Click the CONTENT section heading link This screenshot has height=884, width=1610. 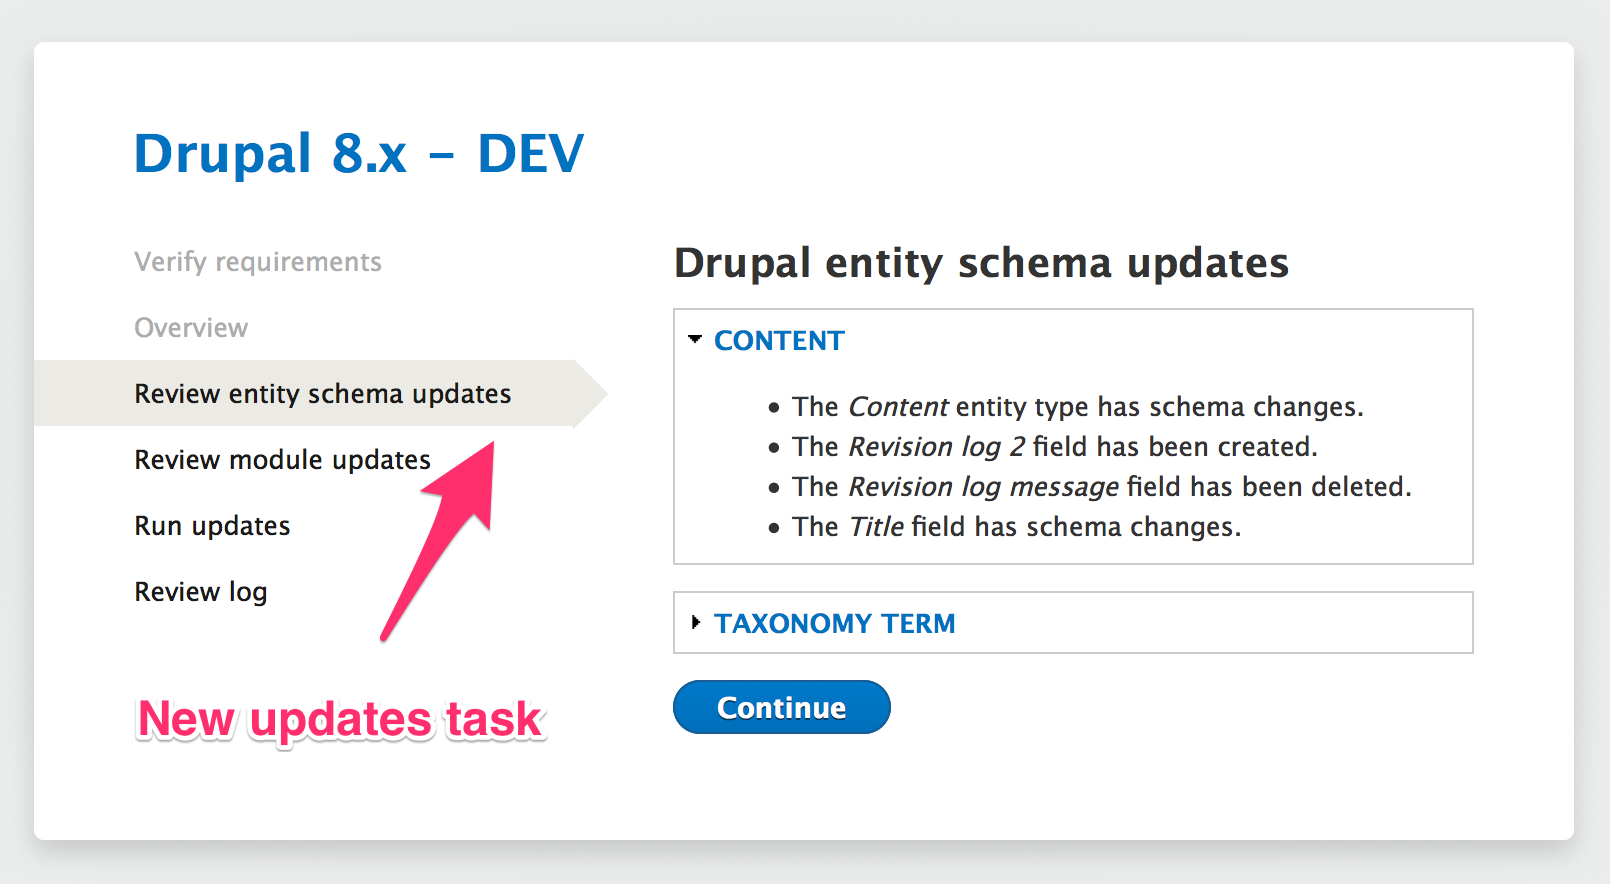(x=779, y=341)
